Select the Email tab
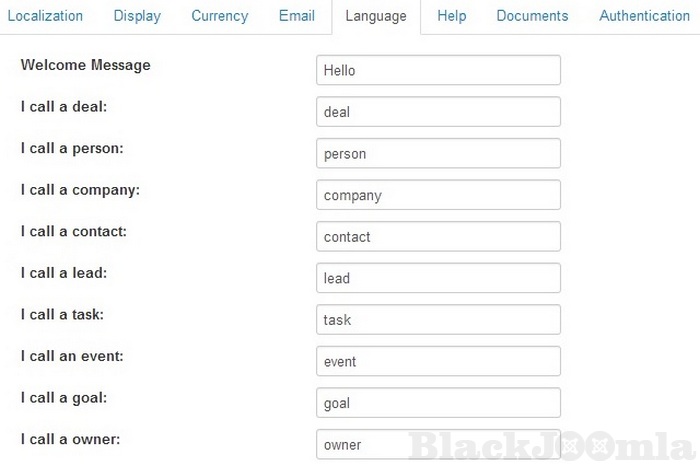Image resolution: width=700 pixels, height=466 pixels. coord(297,16)
